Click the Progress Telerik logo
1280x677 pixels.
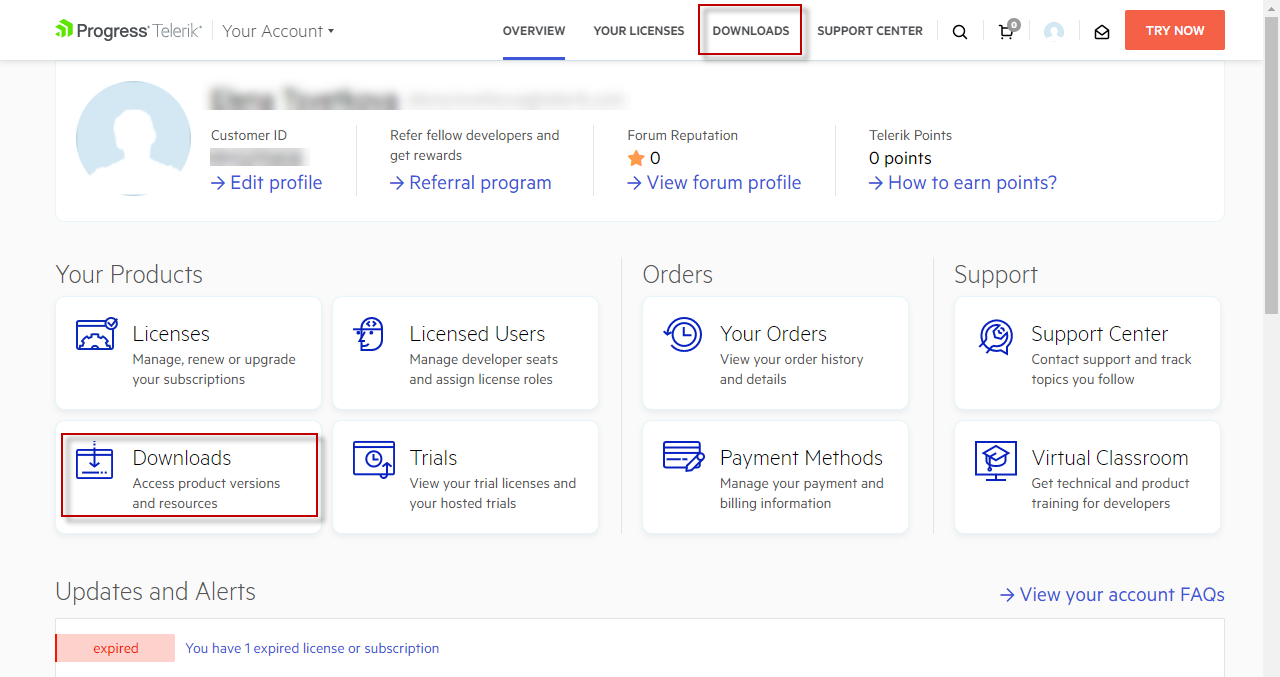tap(129, 30)
